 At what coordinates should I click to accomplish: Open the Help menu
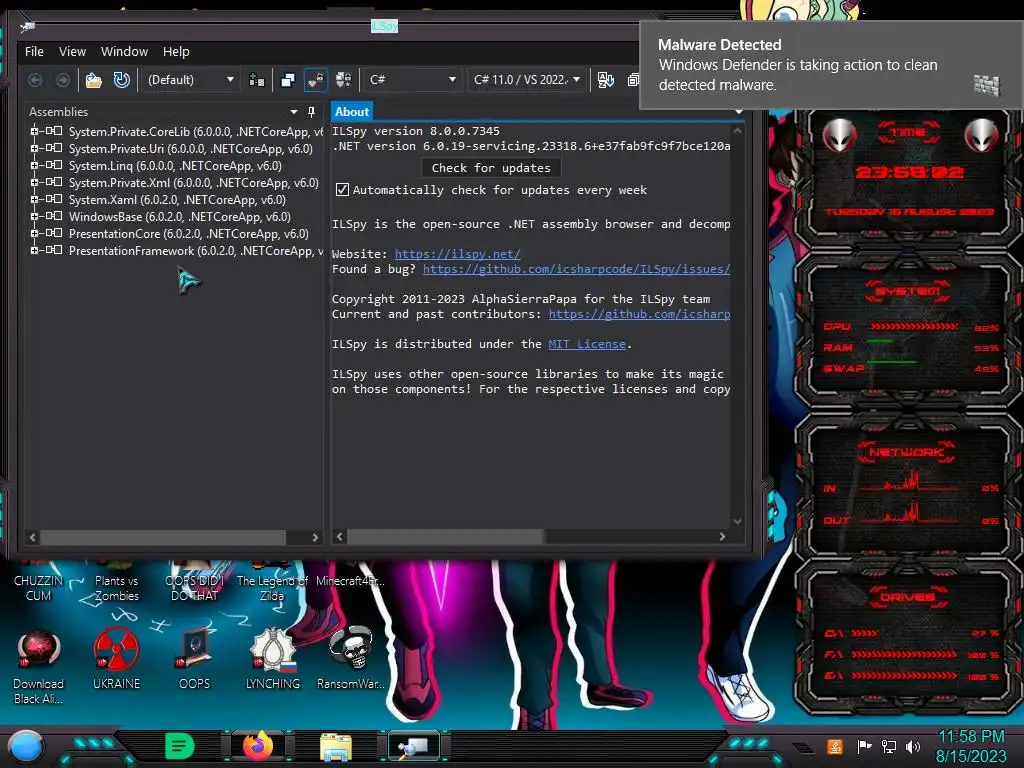click(176, 52)
